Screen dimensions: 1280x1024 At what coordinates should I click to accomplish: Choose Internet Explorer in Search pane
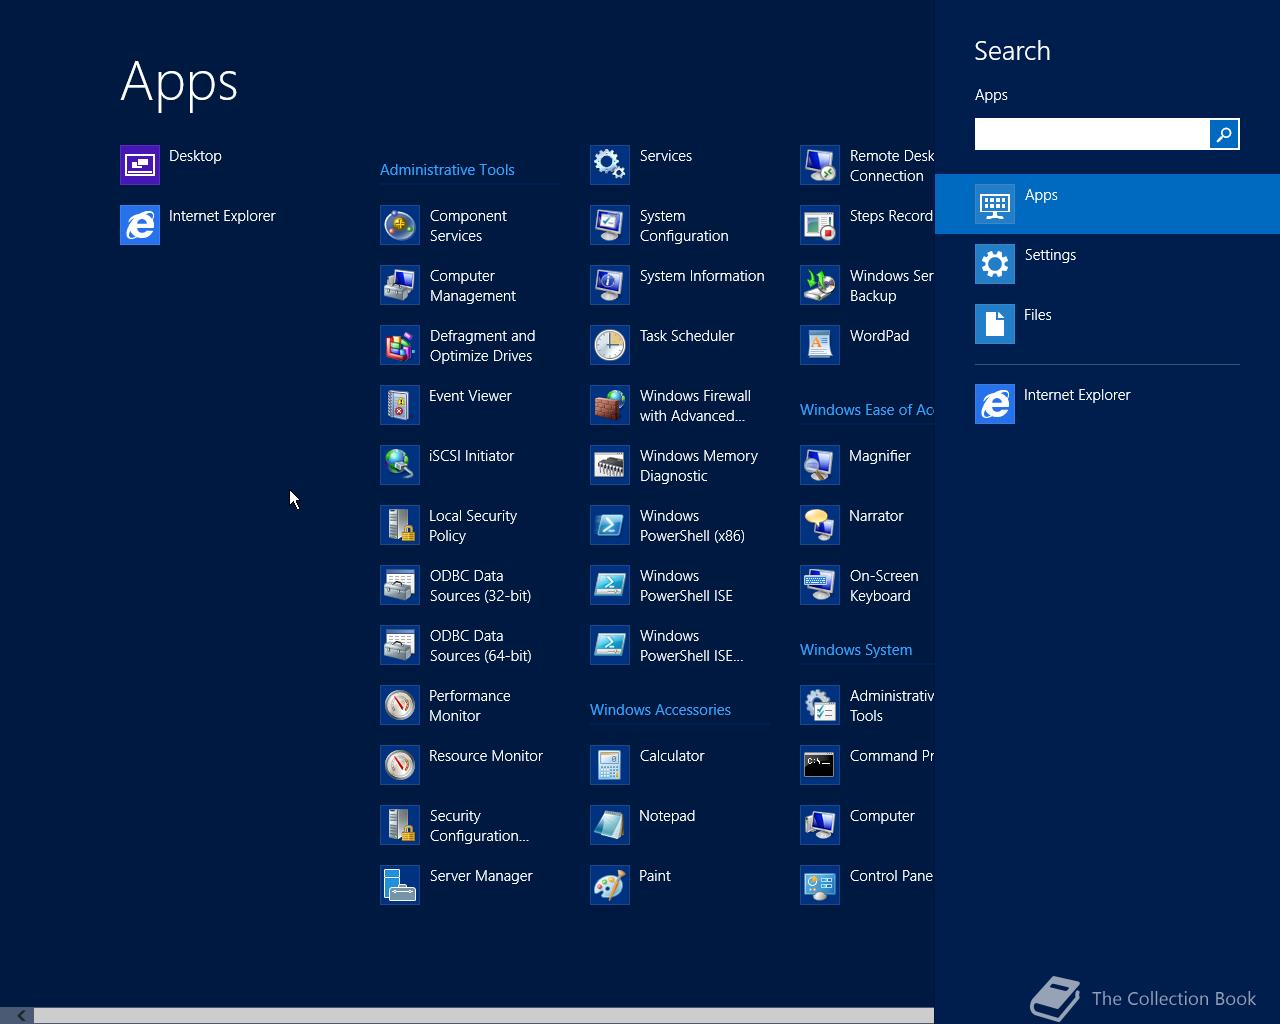tap(1107, 404)
